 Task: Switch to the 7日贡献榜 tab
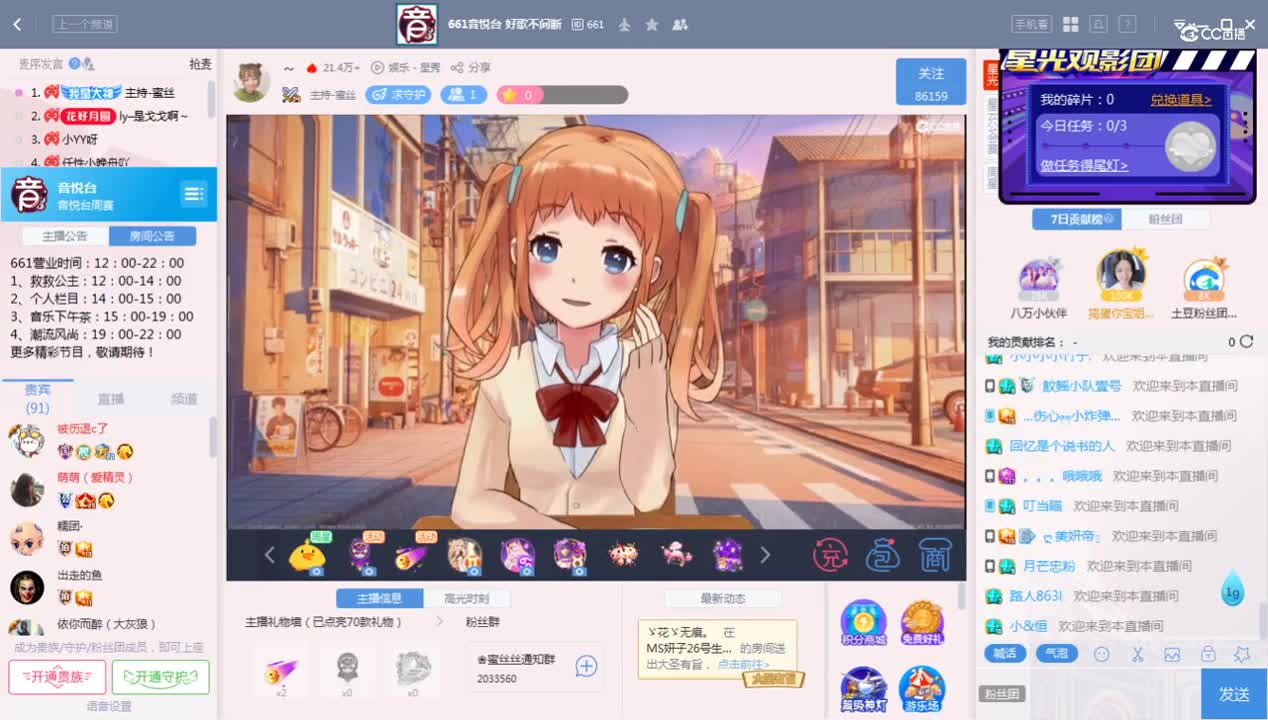(1077, 219)
